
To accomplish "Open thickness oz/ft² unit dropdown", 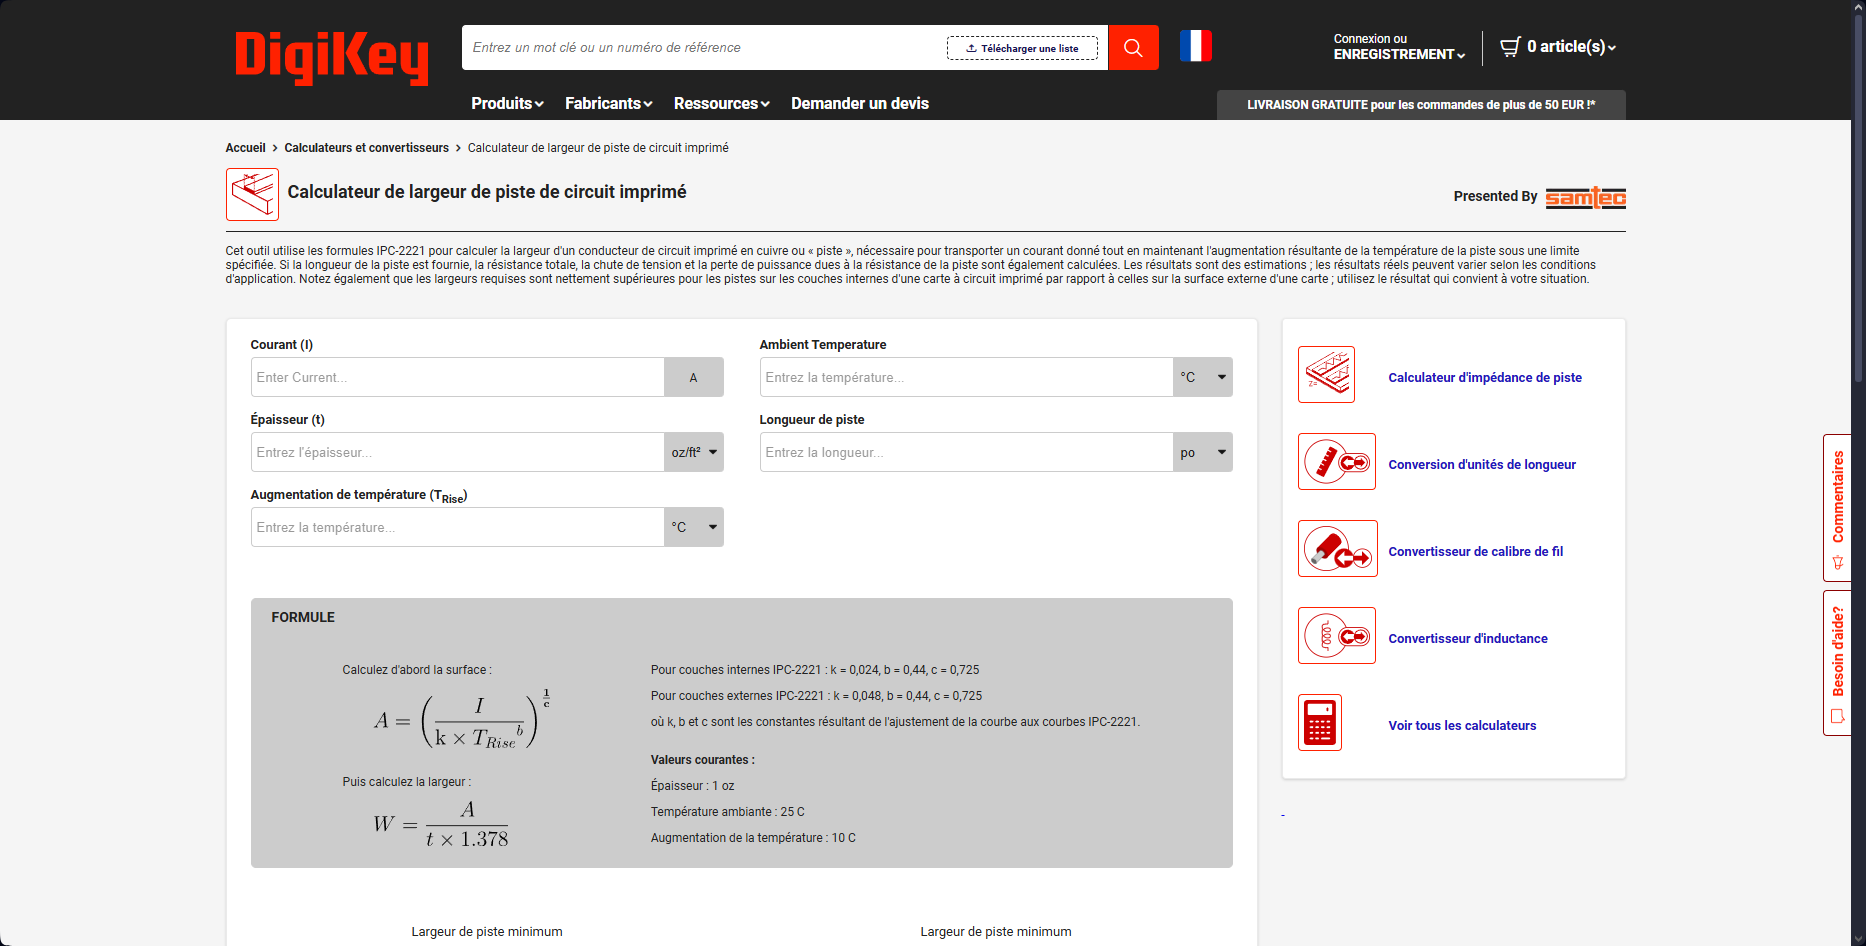I will click(x=694, y=452).
